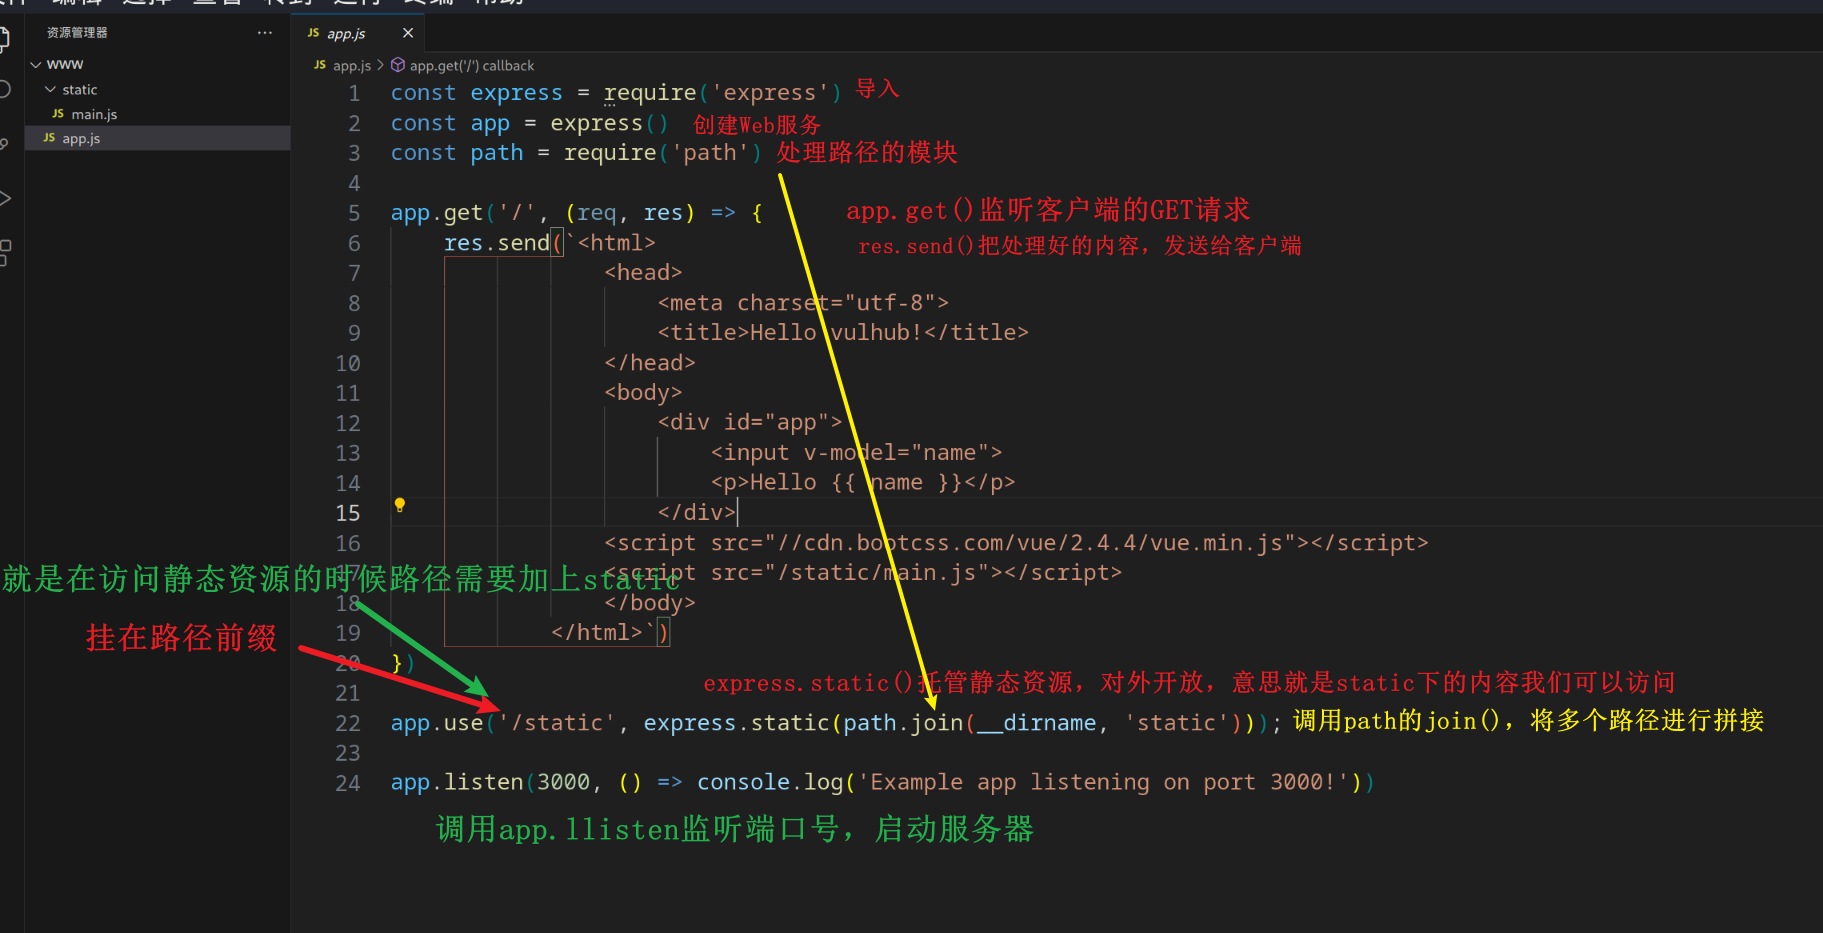Click the require('express') call on line 1
Viewport: 1823px width, 933px height.
click(723, 93)
